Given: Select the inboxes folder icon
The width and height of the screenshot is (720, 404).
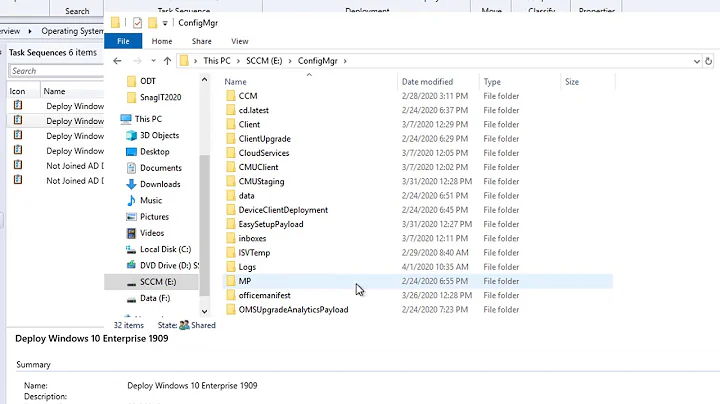Looking at the screenshot, I should tap(231, 238).
